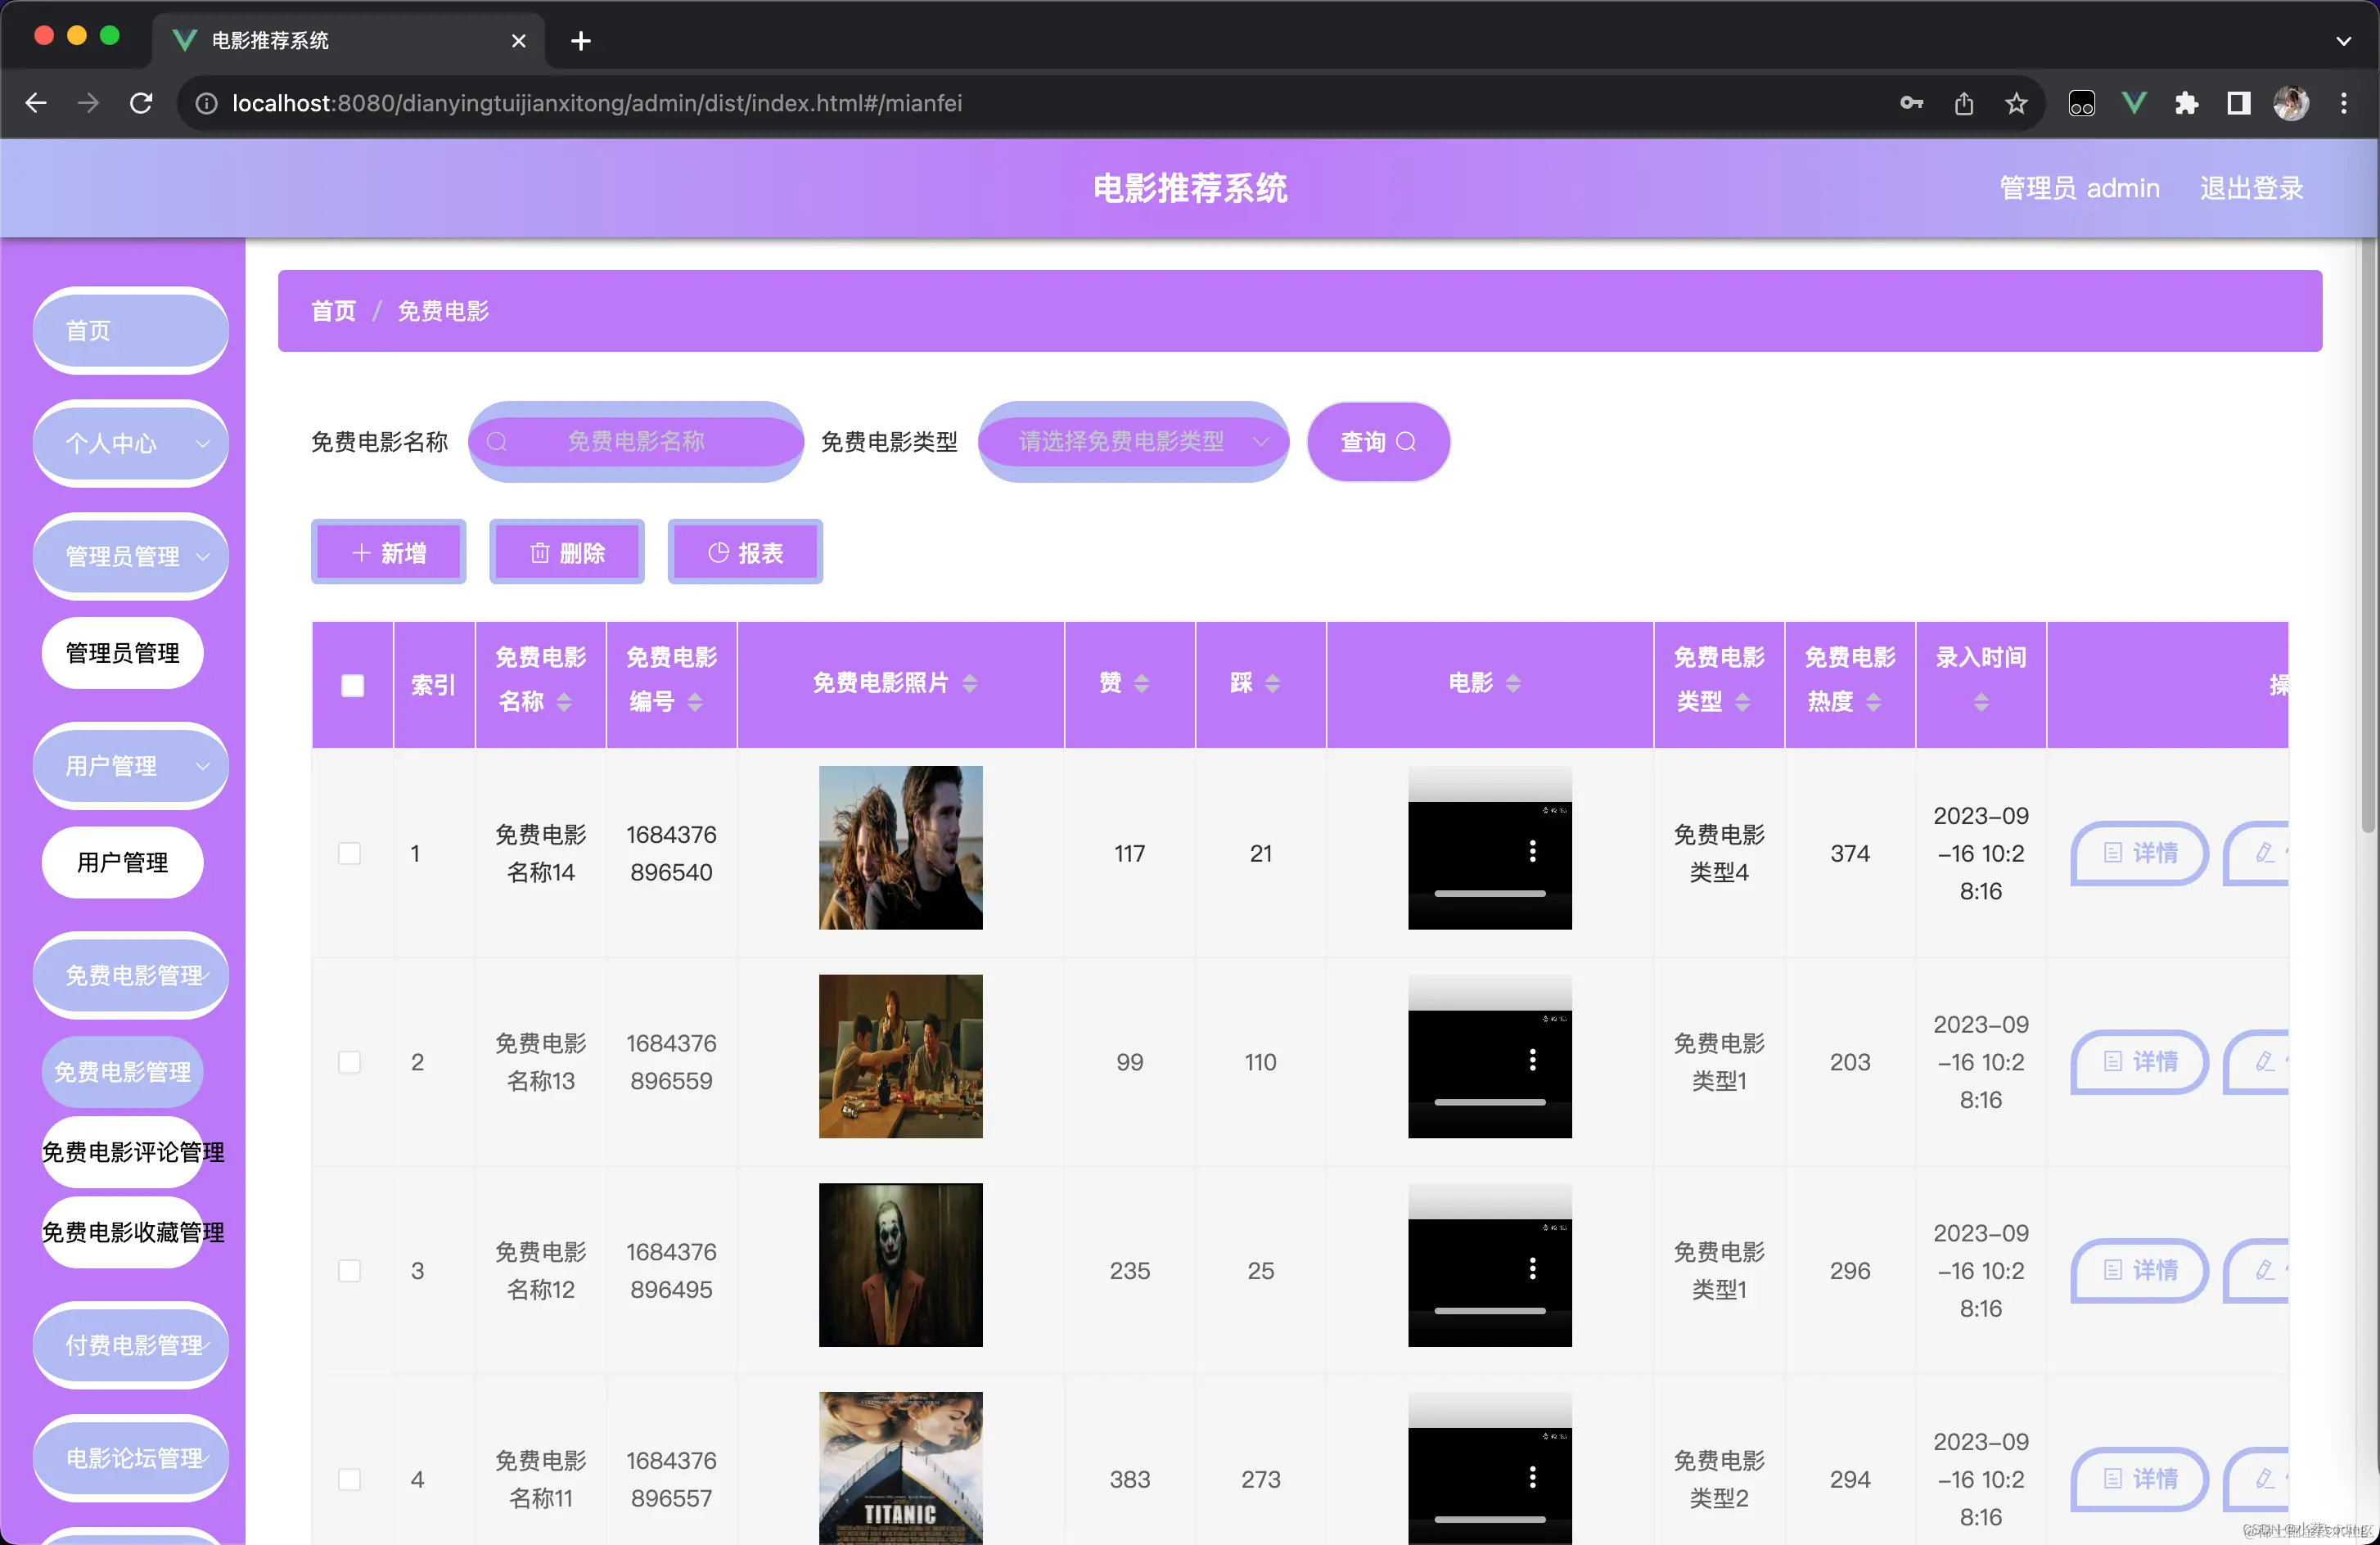Open the browser extensions puzzle icon
This screenshot has width=2380, height=1545.
tap(2186, 103)
